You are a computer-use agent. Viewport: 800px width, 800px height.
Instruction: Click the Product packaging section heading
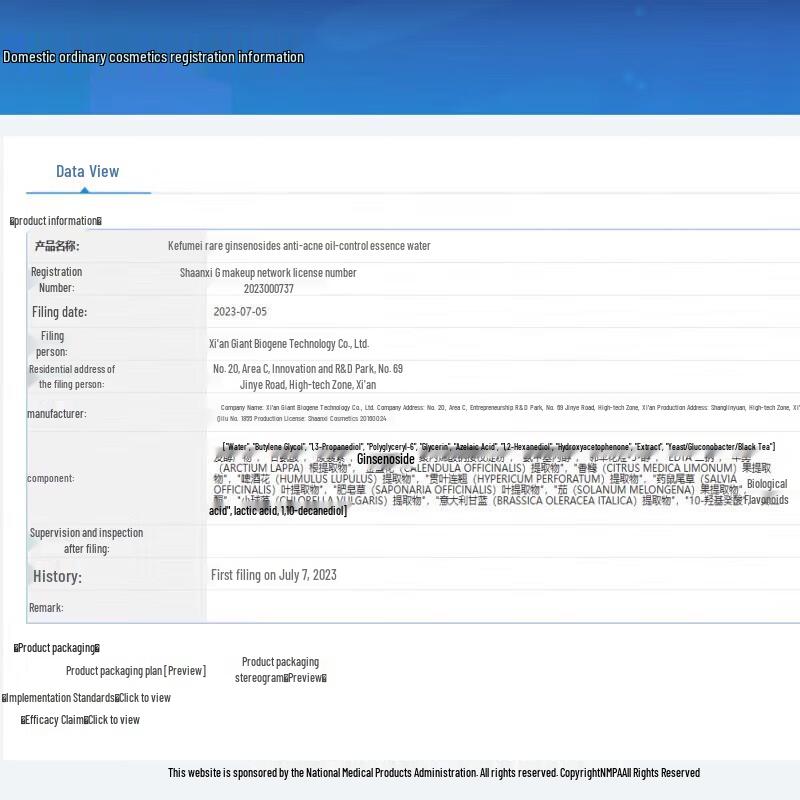(x=57, y=648)
